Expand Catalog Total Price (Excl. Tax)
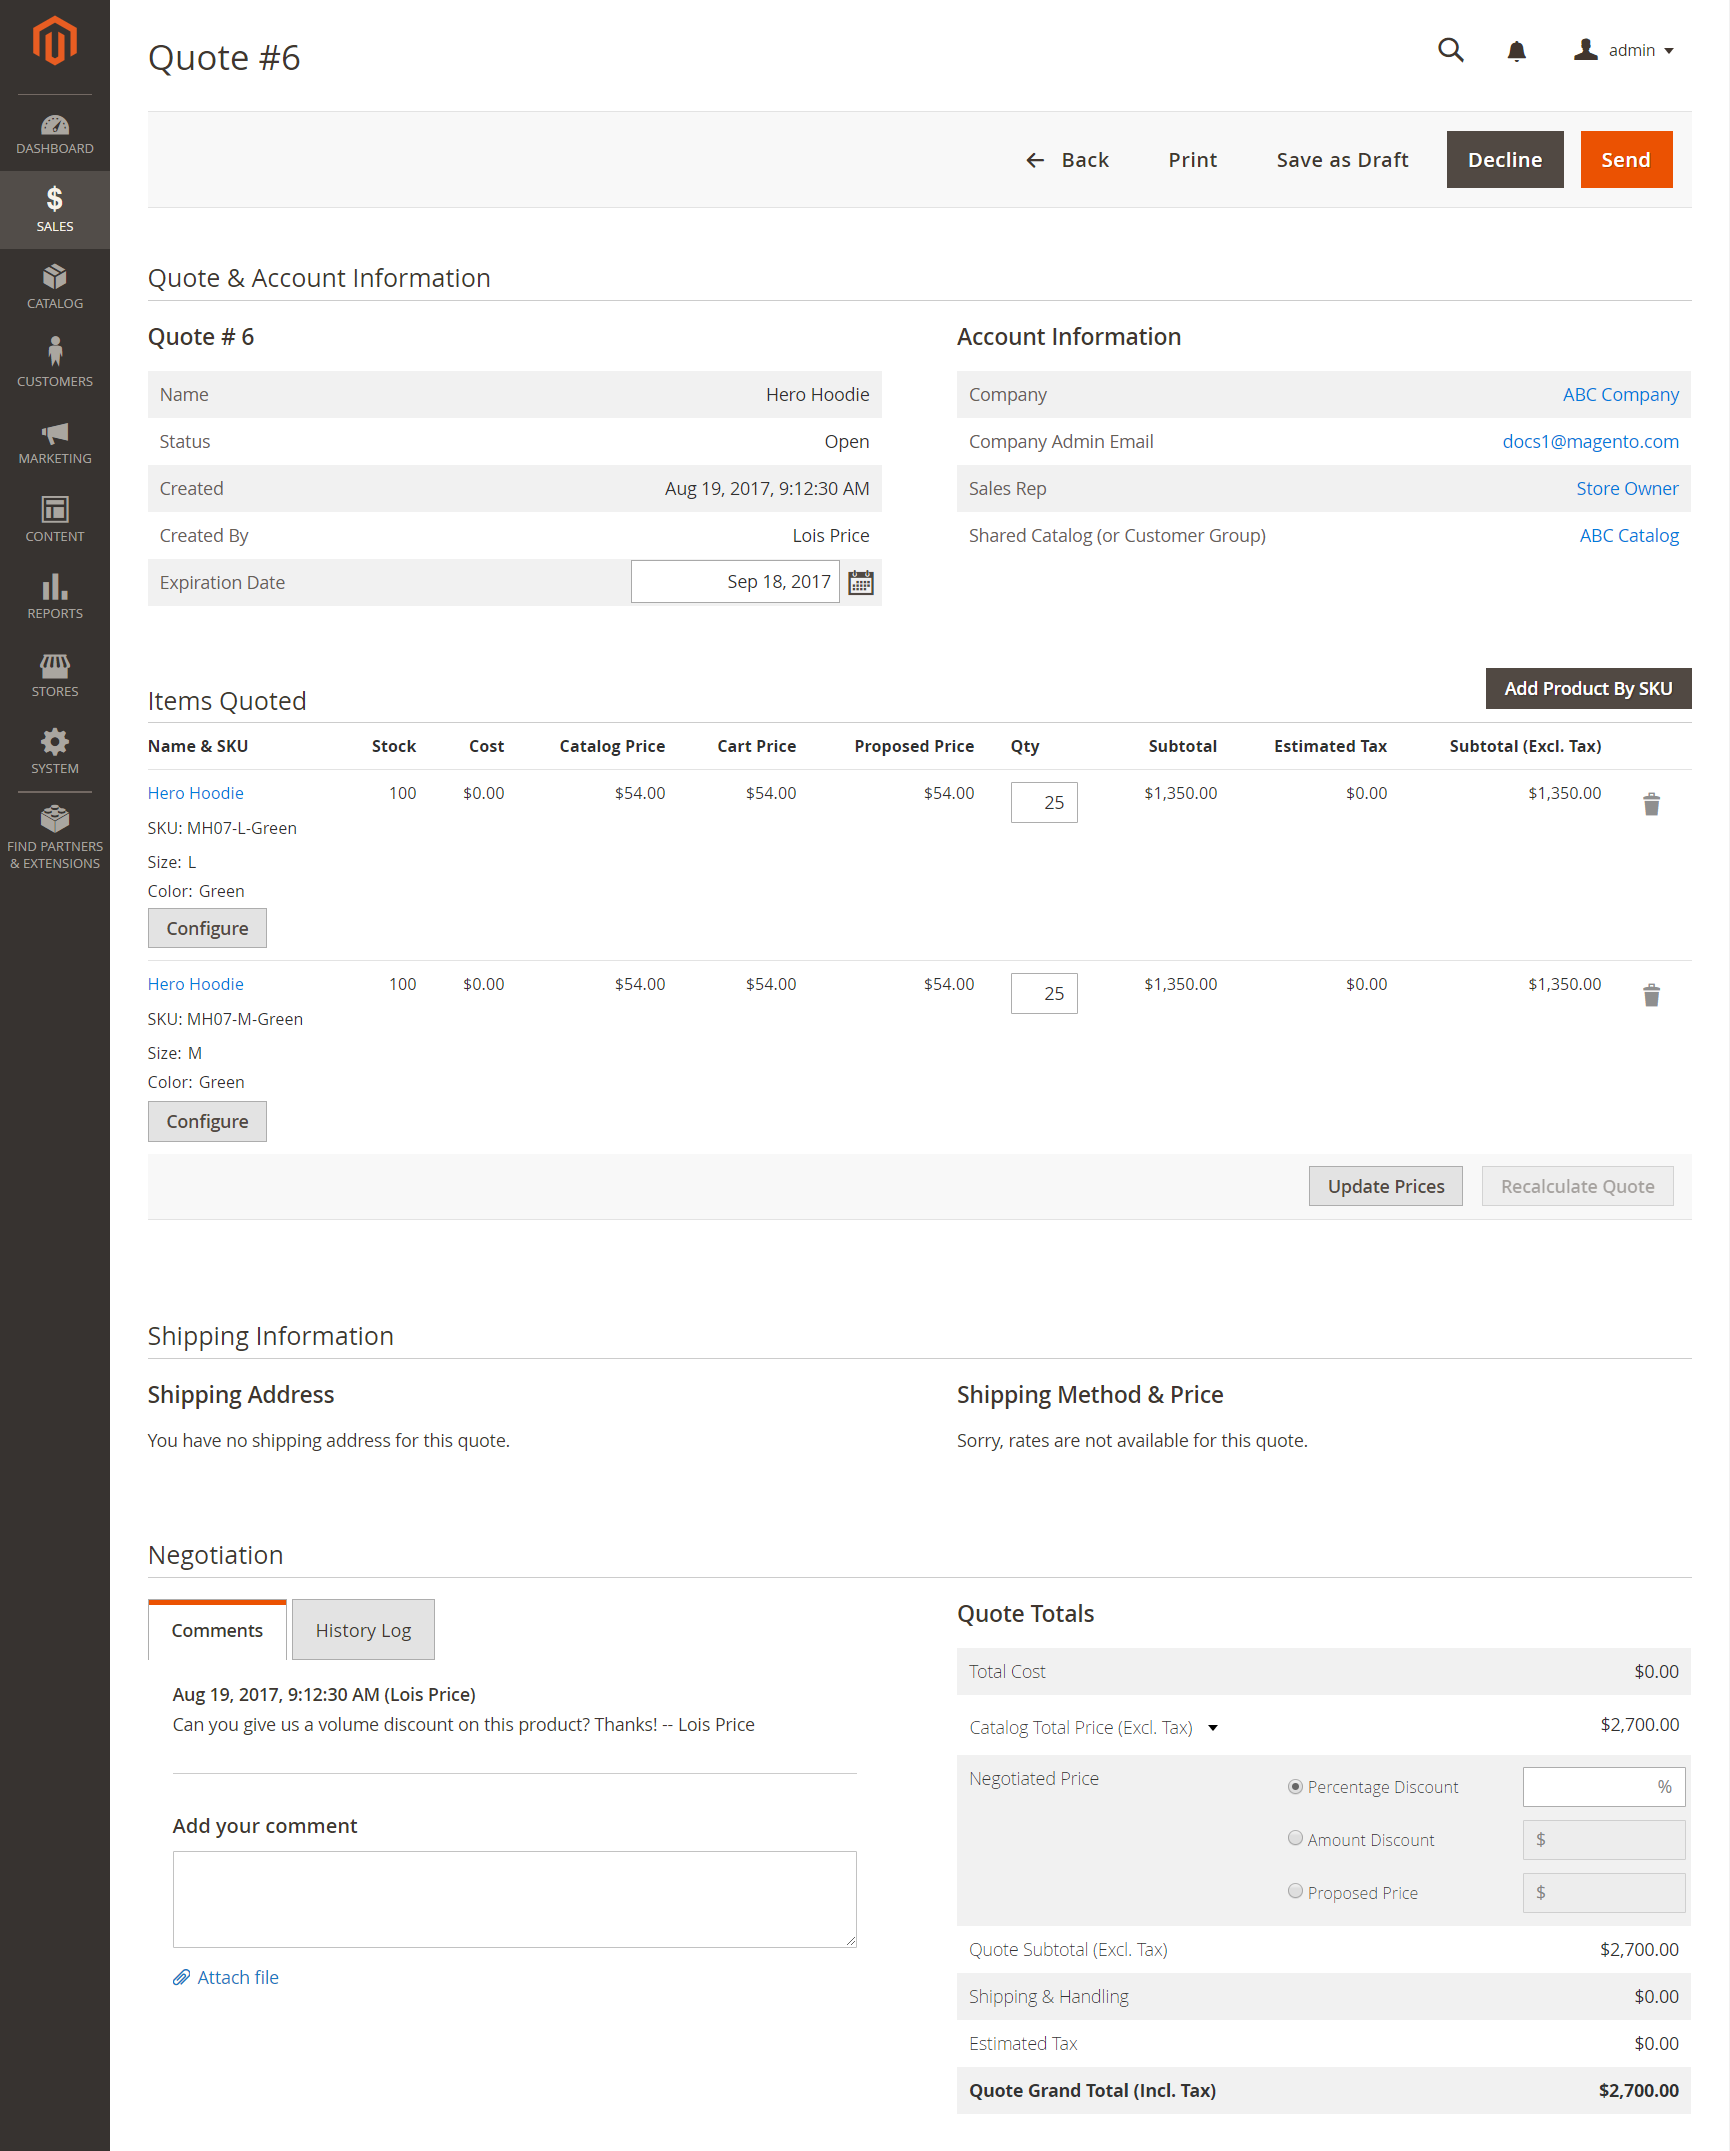The width and height of the screenshot is (1730, 2151). click(x=1213, y=1728)
